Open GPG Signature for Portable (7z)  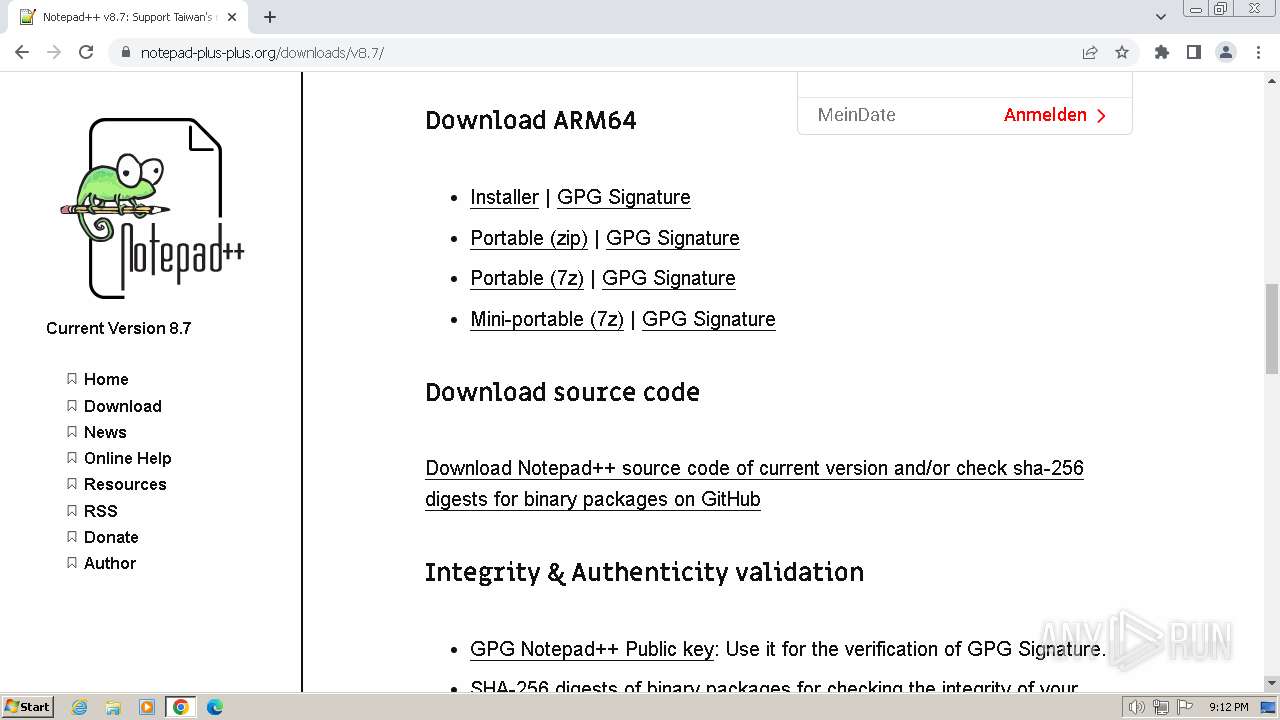pos(669,278)
